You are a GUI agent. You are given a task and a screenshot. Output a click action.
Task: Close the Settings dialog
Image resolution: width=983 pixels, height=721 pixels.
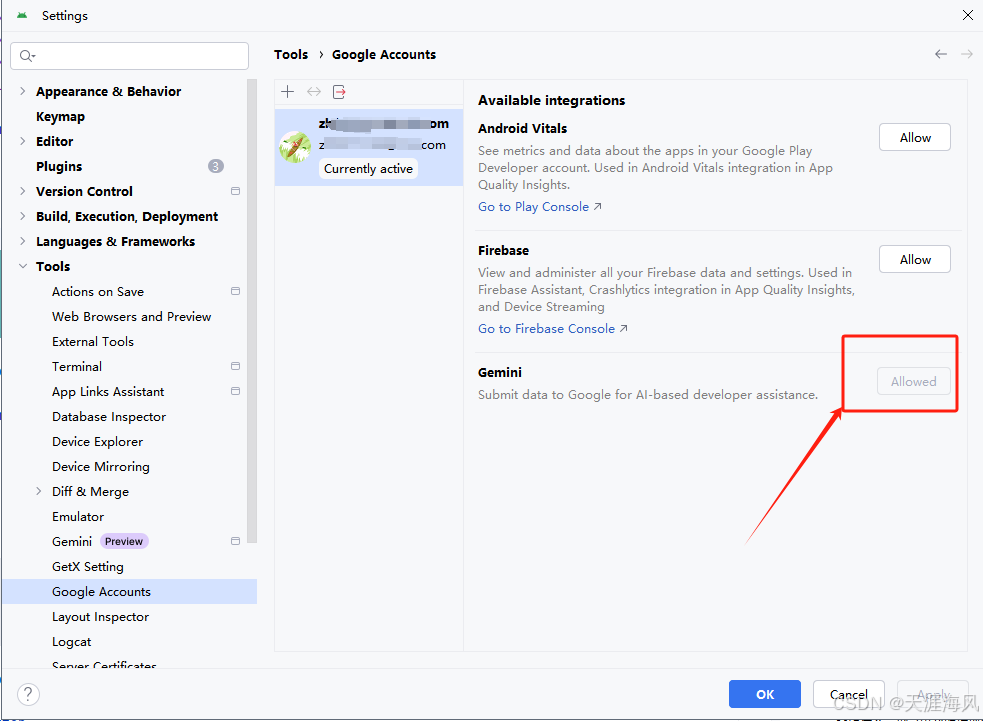[967, 15]
